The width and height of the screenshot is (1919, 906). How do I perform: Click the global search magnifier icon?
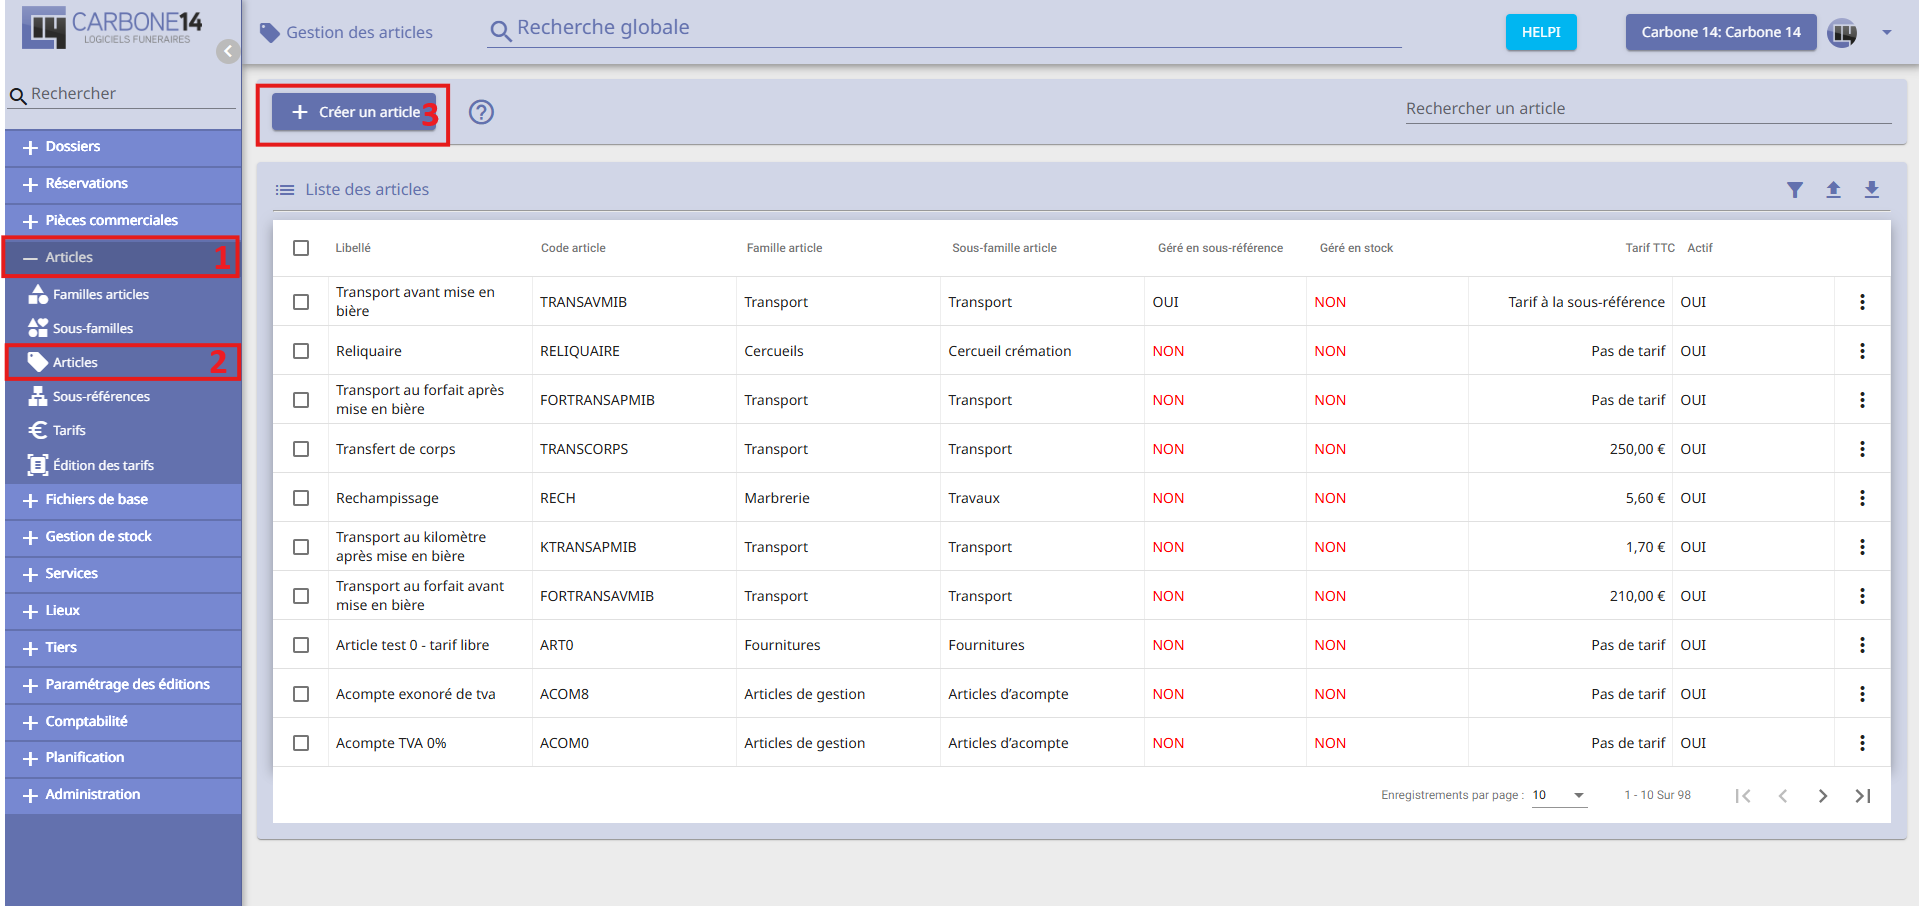(500, 32)
